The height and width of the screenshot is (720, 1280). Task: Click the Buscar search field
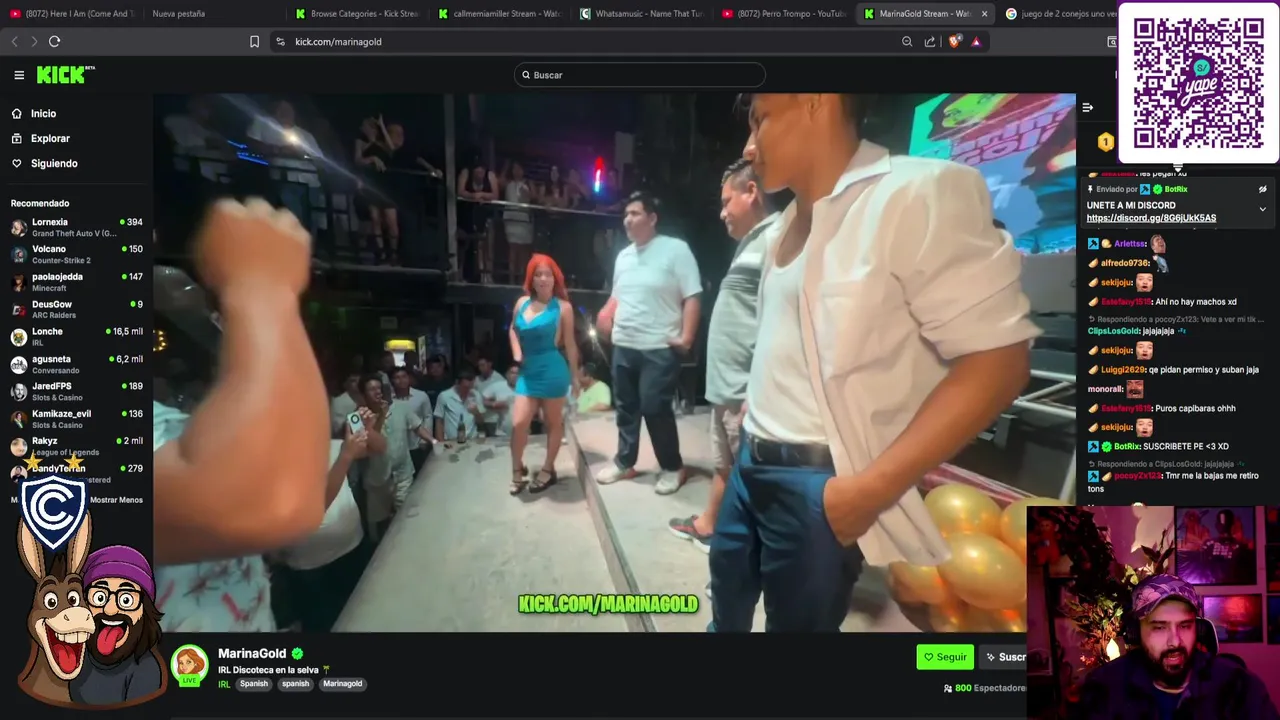click(x=640, y=75)
